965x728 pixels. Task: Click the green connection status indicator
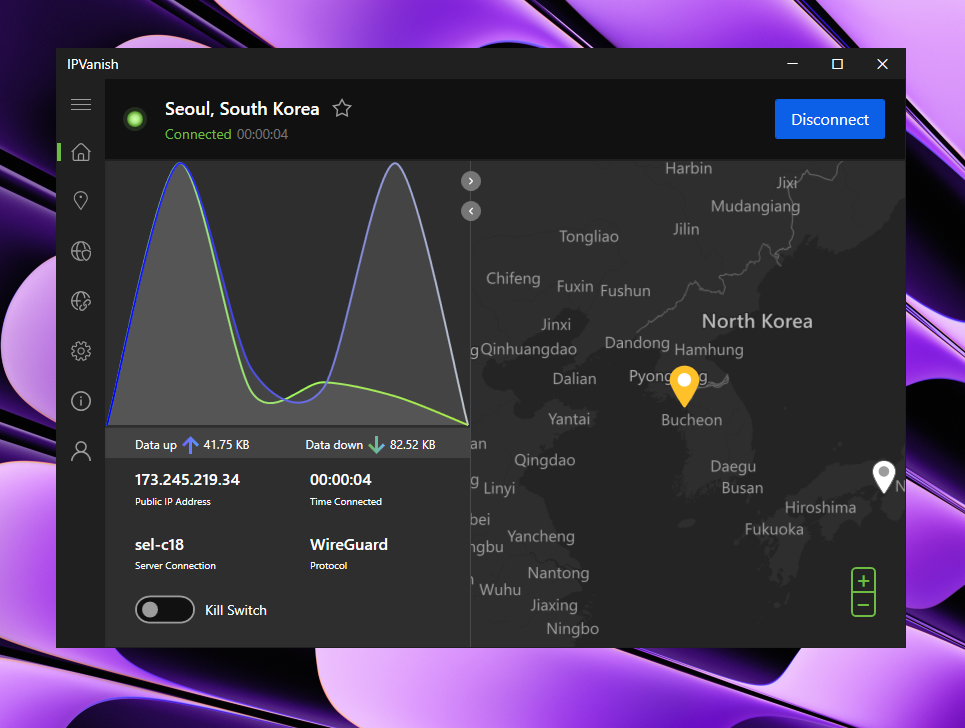point(135,119)
